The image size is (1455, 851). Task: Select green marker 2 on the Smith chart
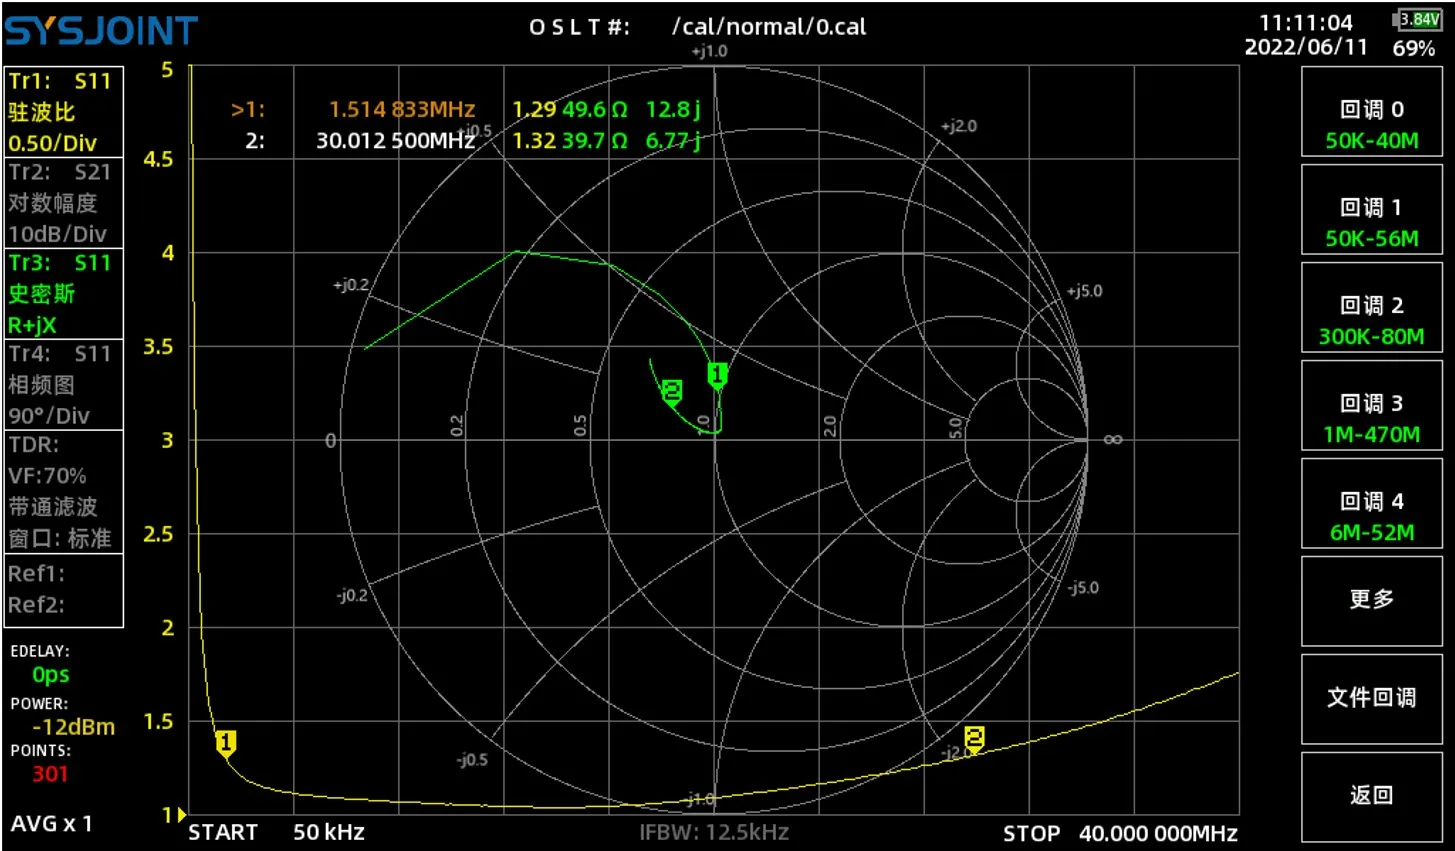[672, 392]
